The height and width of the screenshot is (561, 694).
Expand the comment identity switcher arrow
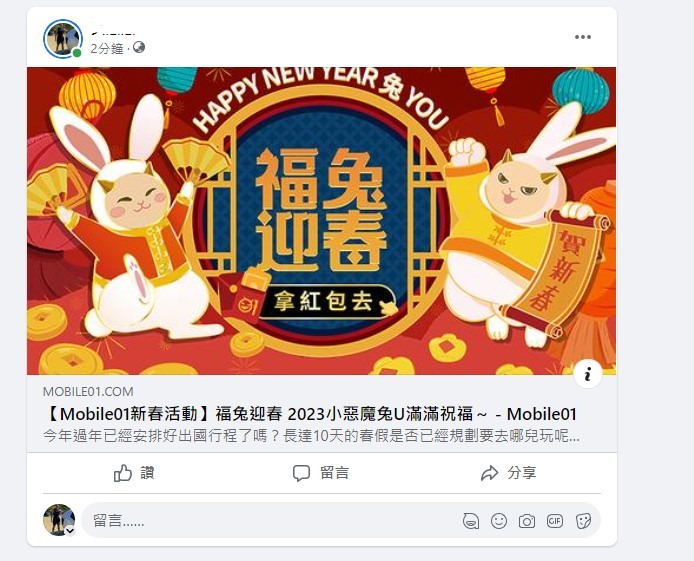tap(70, 531)
